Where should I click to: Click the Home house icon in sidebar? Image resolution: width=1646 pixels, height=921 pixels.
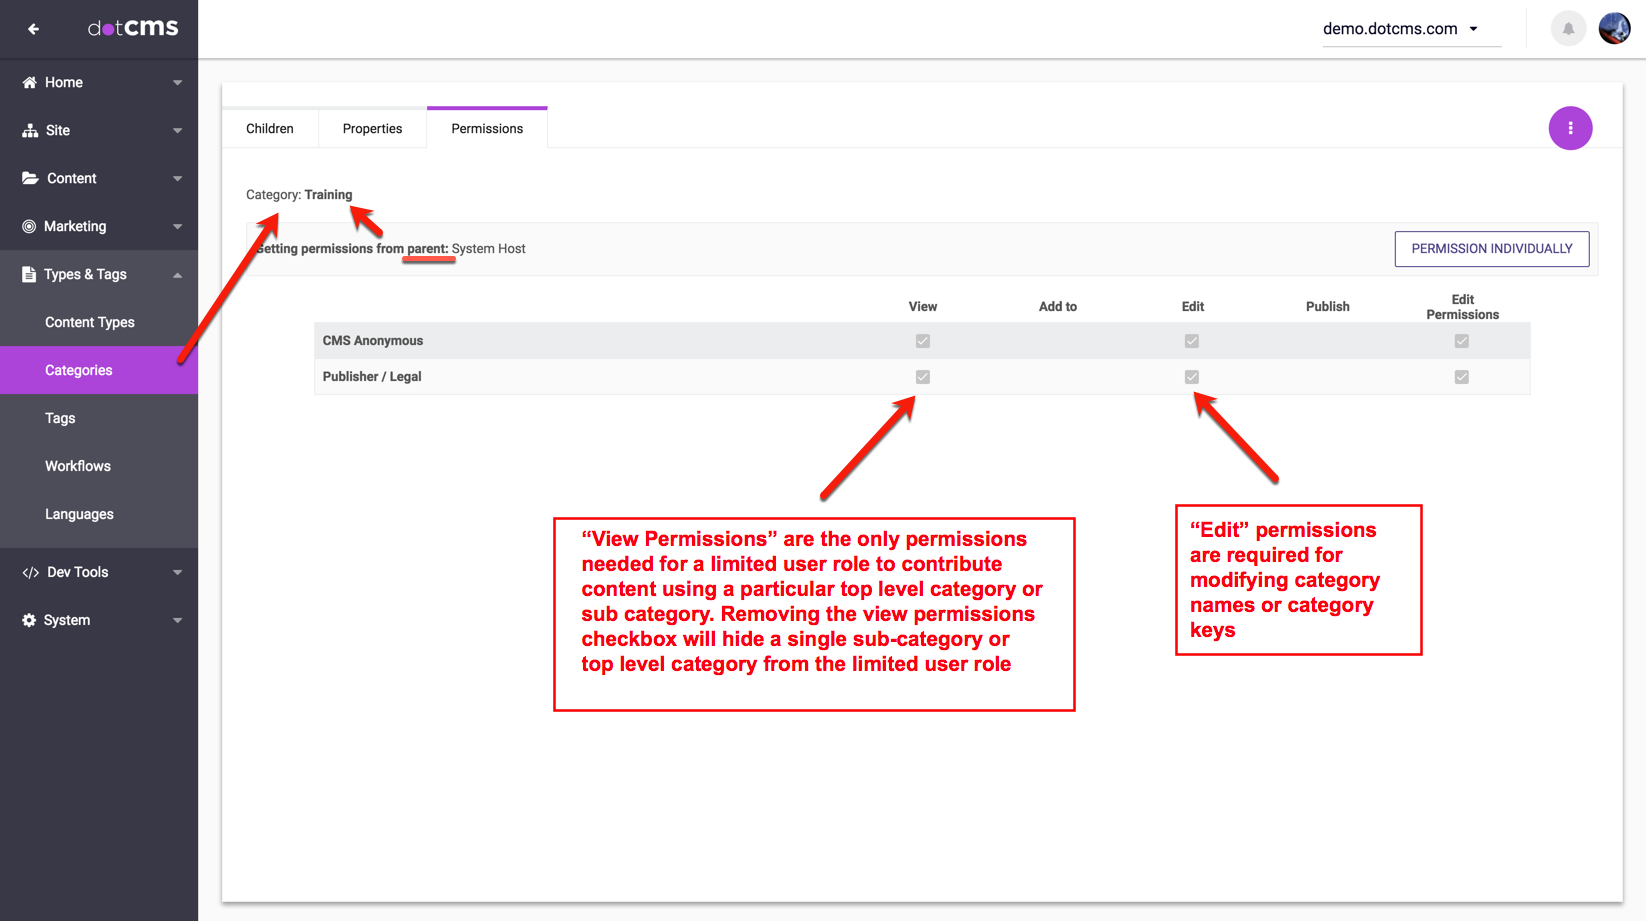[x=30, y=83]
